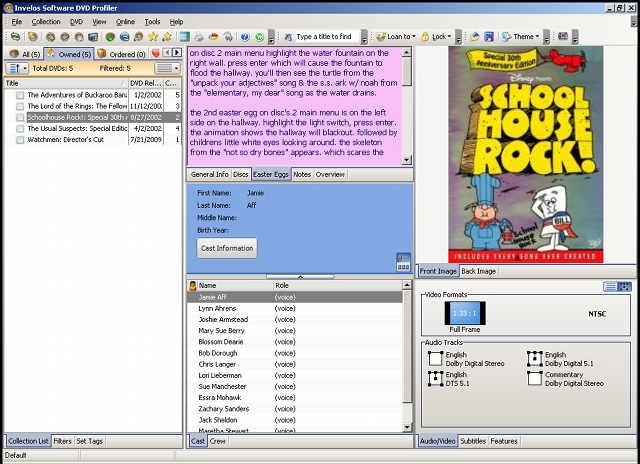The height and width of the screenshot is (464, 640).
Task: Open toolbar options chevron after search box
Action: coord(364,37)
